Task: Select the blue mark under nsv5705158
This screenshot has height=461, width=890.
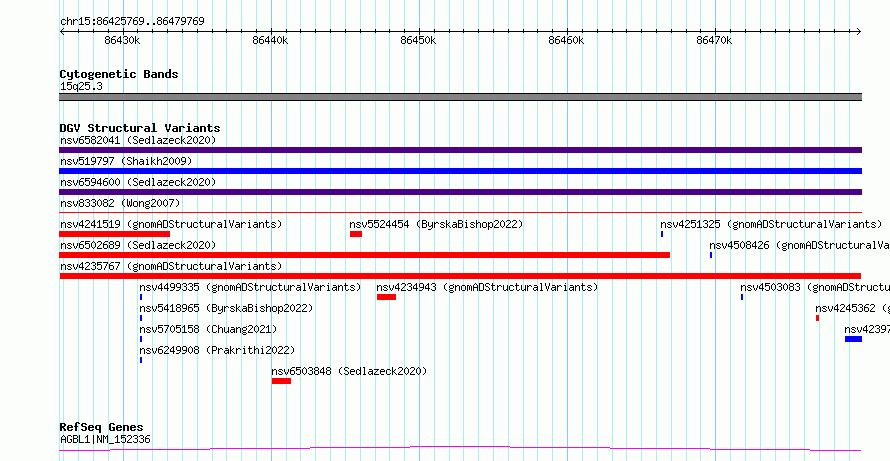Action: pyautogui.click(x=141, y=339)
